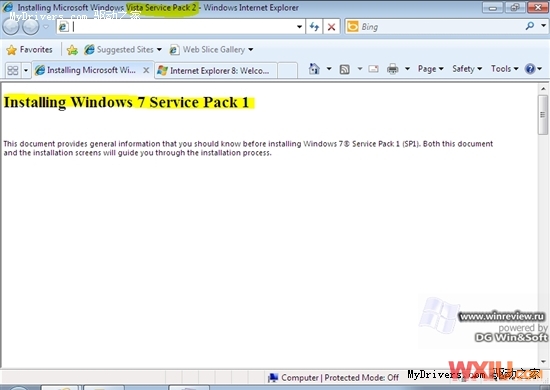Click the Back navigation button
The width and height of the screenshot is (550, 390).
coord(11,27)
